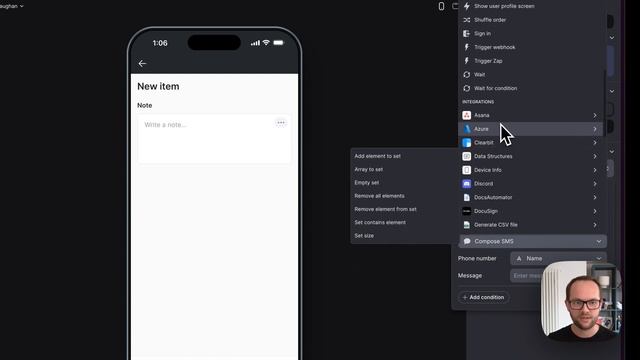Select Array to set

(369, 169)
